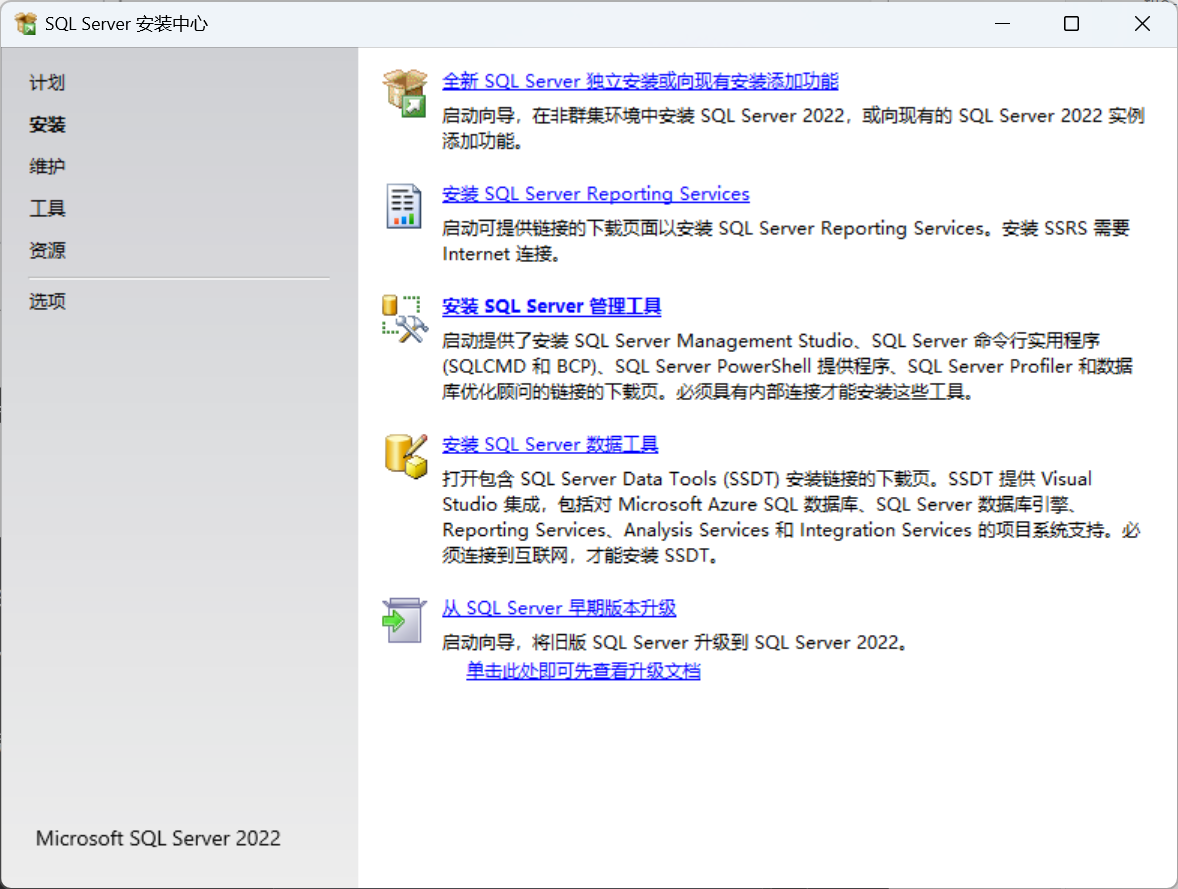Click the upgrade from earlier version icon
Image resolution: width=1178 pixels, height=889 pixels.
coord(404,620)
